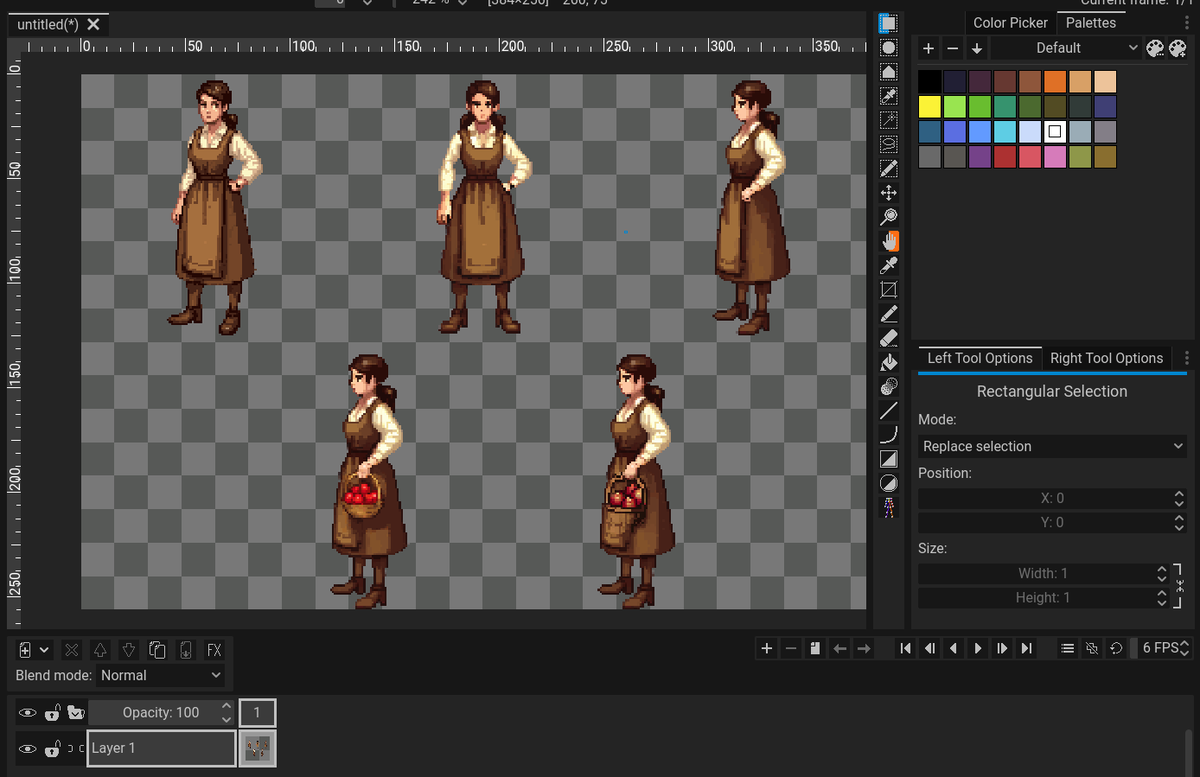Open layer effects with FX button
Viewport: 1200px width, 777px height.
214,650
